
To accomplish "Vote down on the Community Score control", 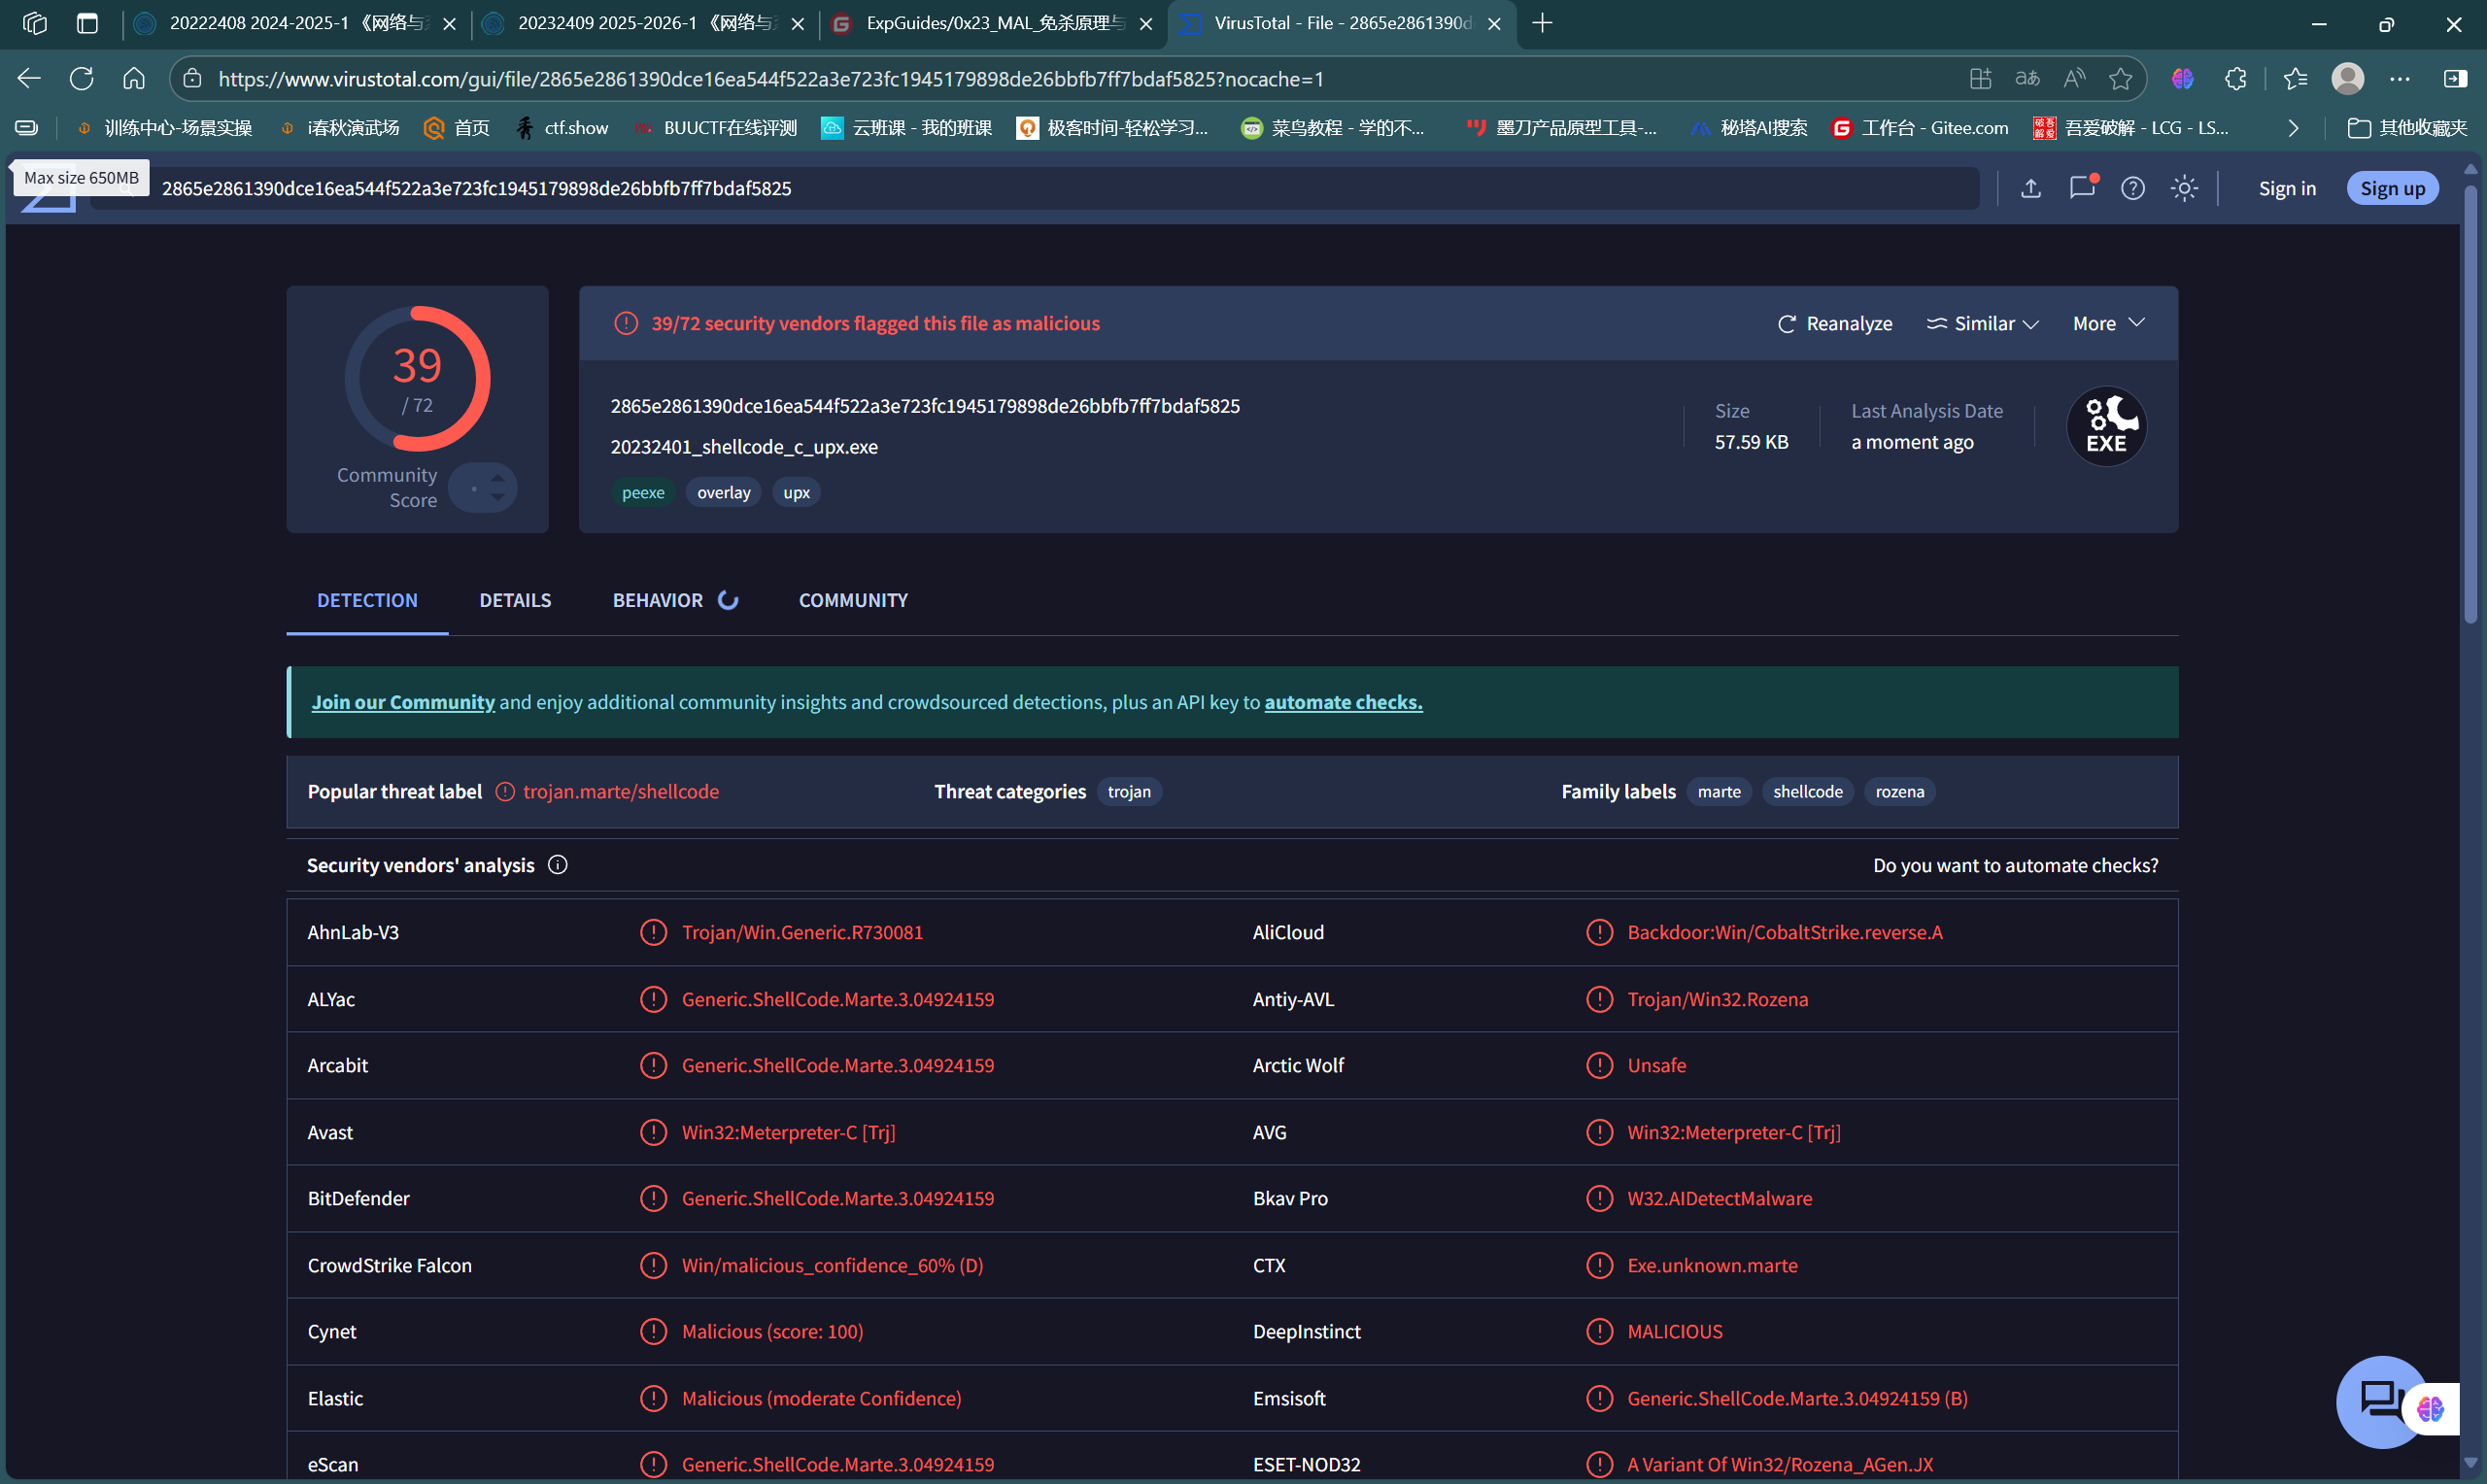I will [497, 497].
